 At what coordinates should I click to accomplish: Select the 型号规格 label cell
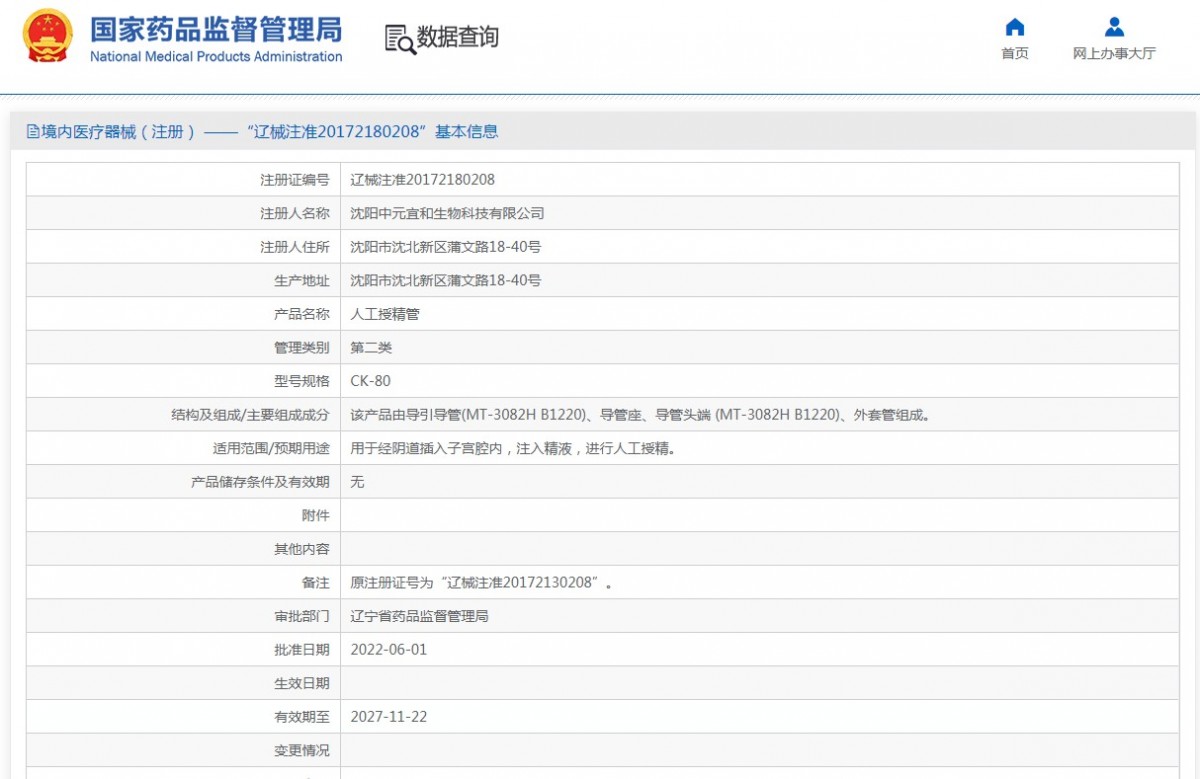184,381
